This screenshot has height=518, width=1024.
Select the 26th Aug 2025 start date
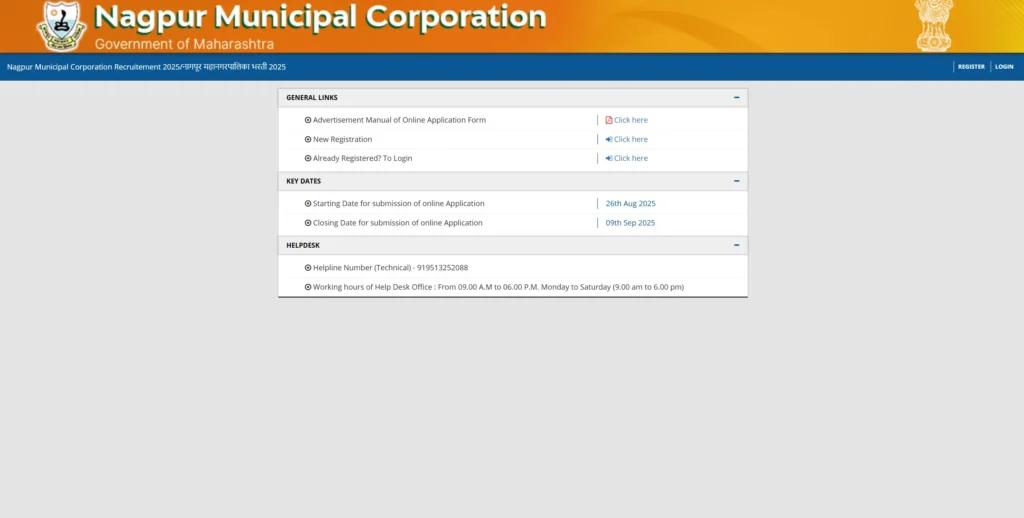[x=630, y=203]
